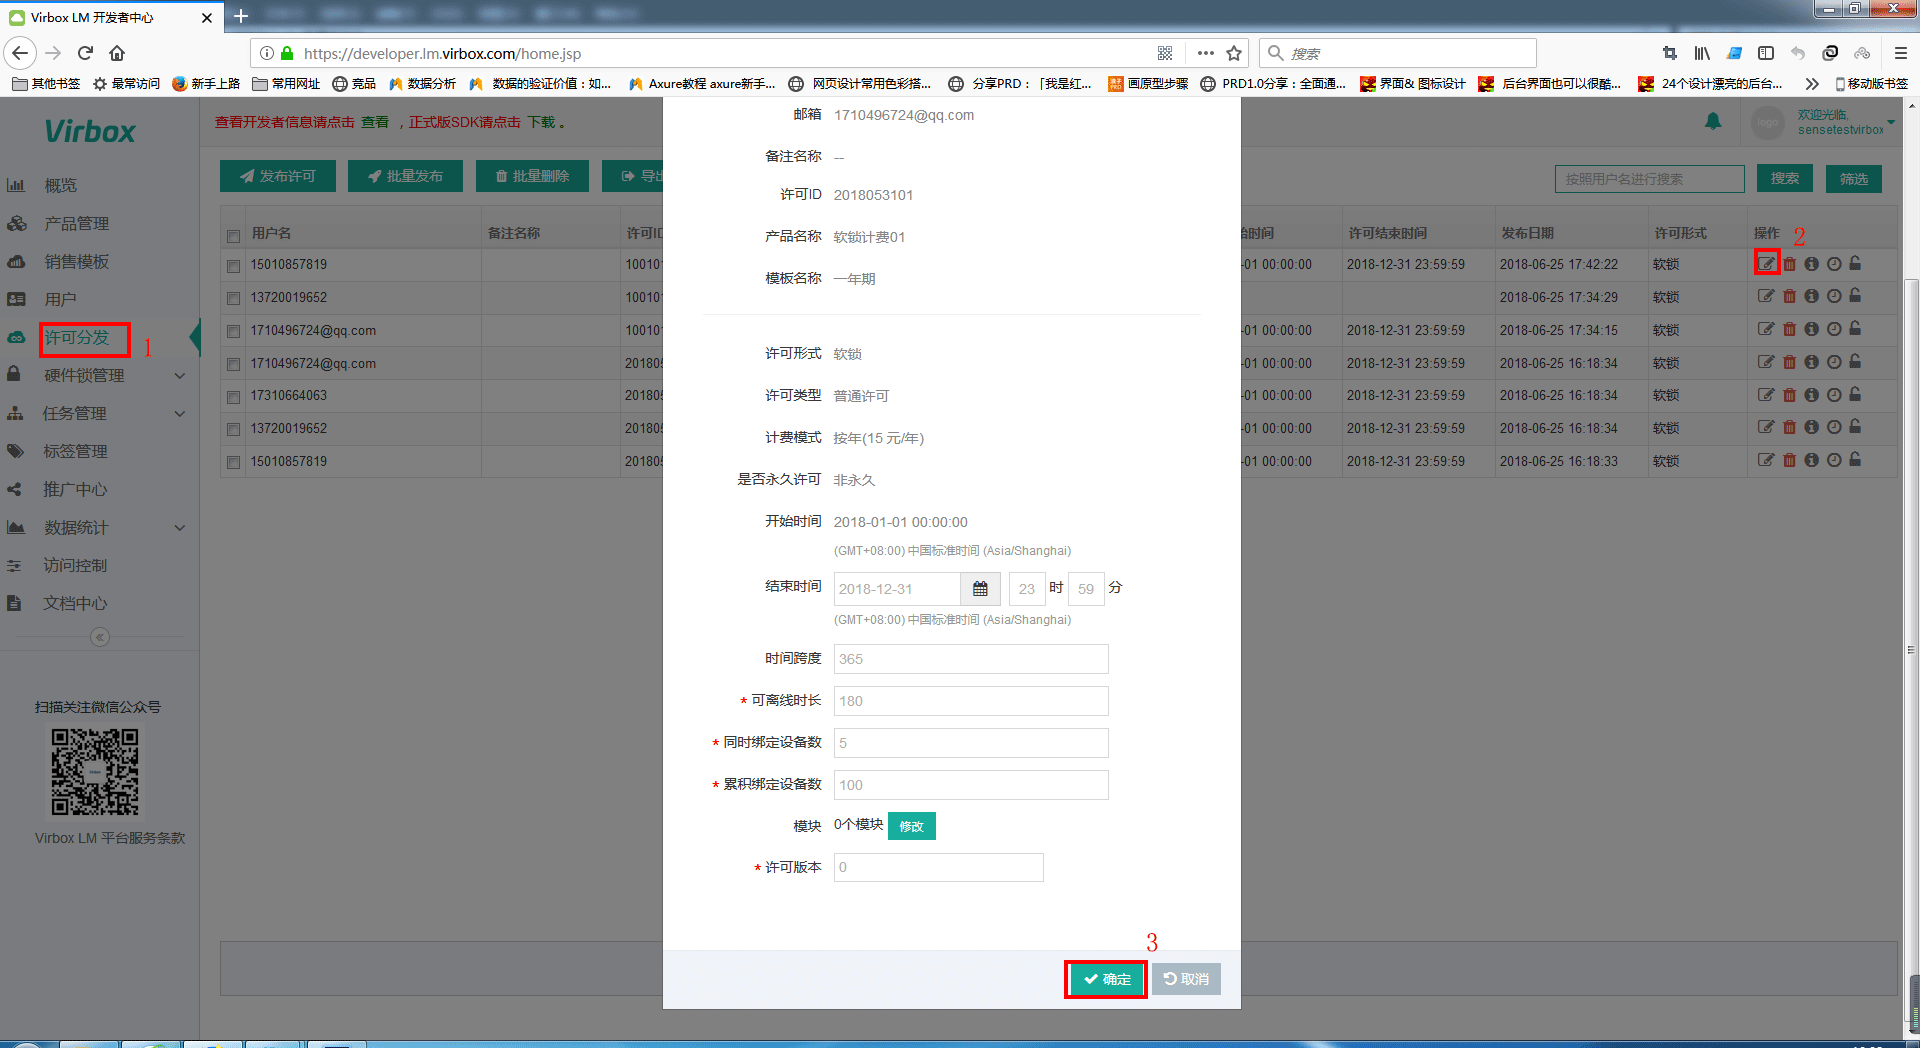Open the page actions ellipsis in address bar
The height and width of the screenshot is (1048, 1920).
(1206, 53)
